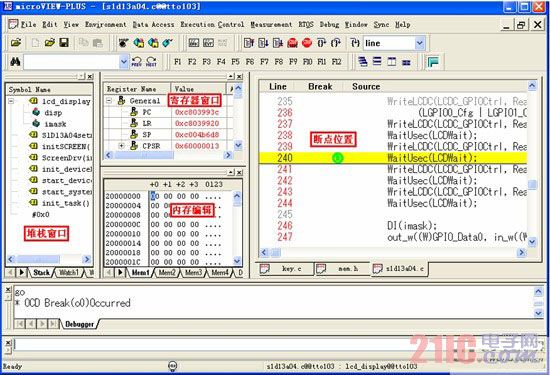This screenshot has height=375, width=550.
Task: Click the F12 toolbar button
Action: (x=336, y=62)
